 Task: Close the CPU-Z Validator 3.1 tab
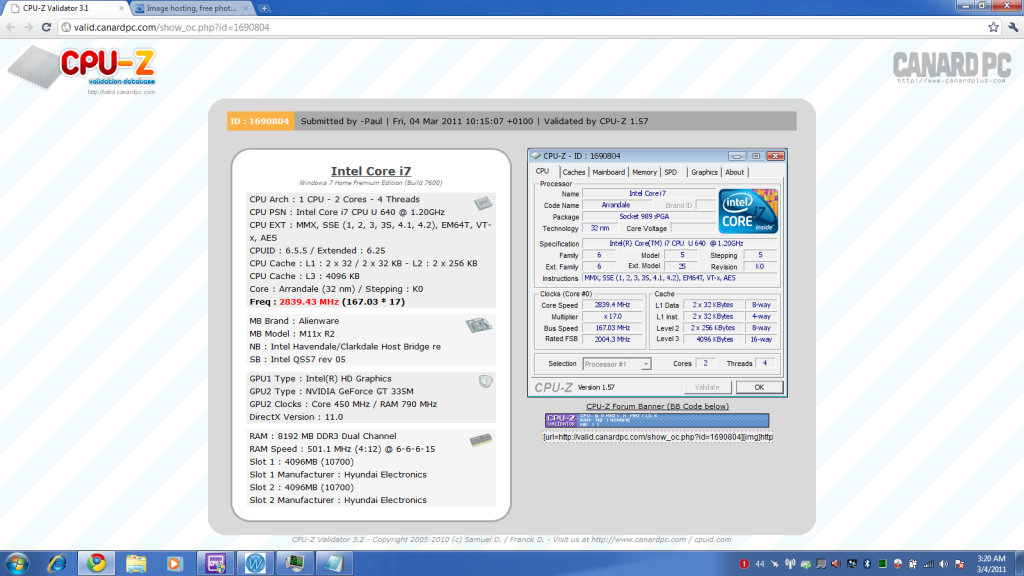click(x=121, y=8)
